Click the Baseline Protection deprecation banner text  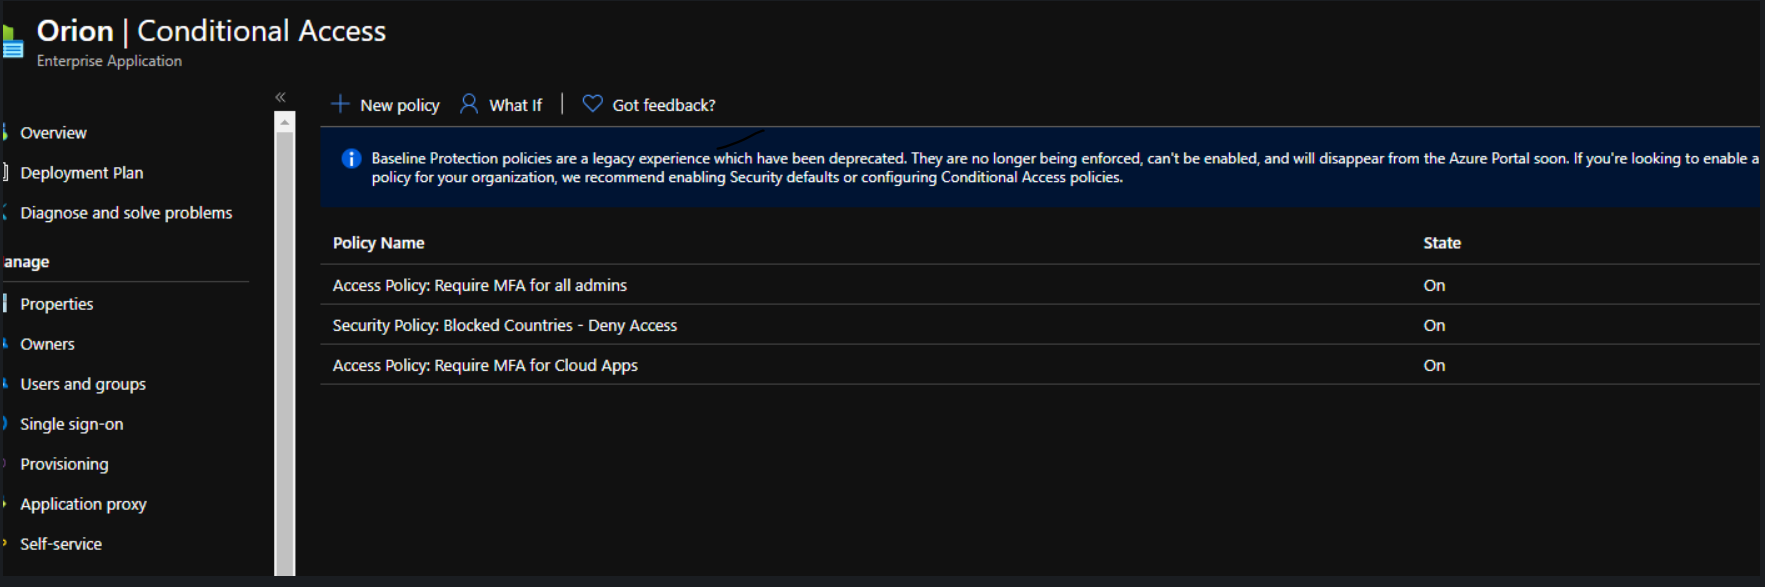point(1065,168)
